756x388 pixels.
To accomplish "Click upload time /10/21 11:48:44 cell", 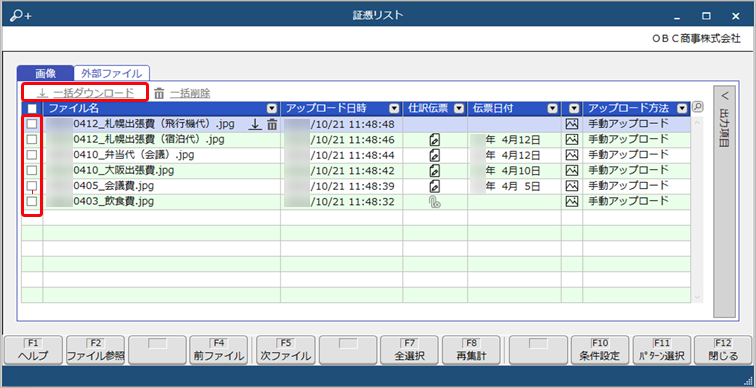I will 342,155.
